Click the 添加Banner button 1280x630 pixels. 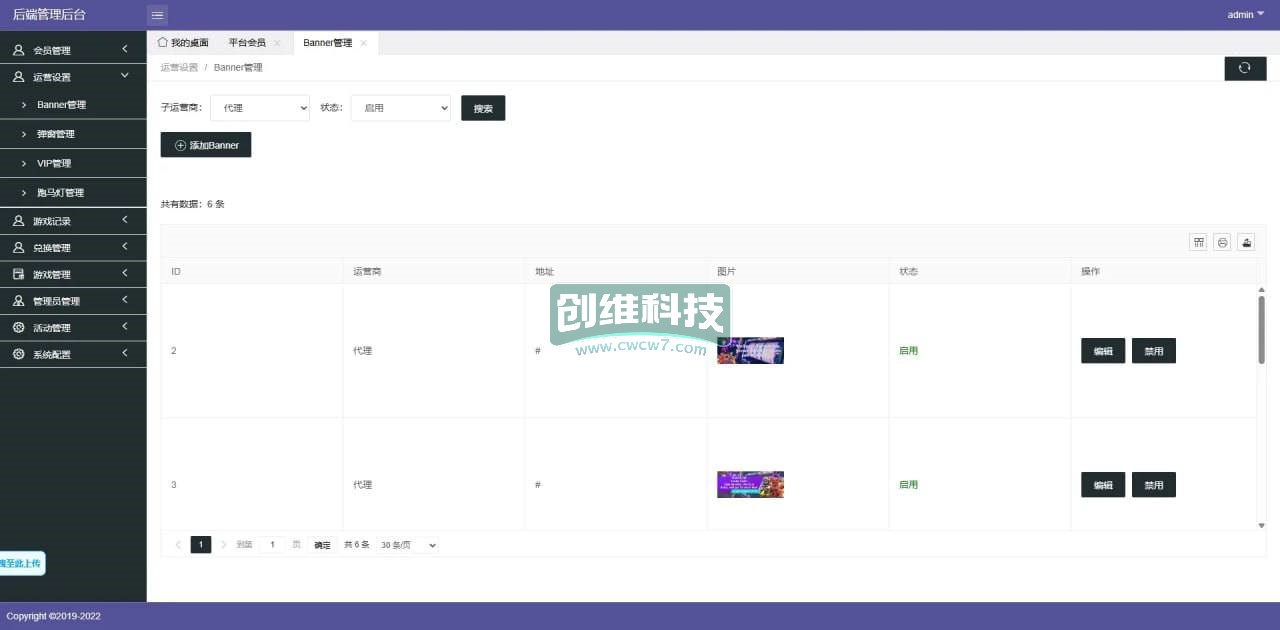(206, 145)
